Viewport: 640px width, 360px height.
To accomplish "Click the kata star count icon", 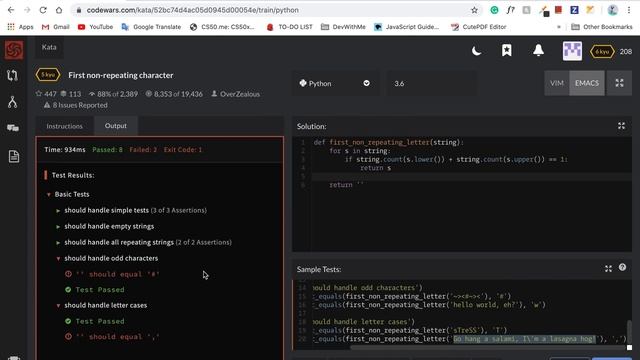I will click(x=39, y=94).
